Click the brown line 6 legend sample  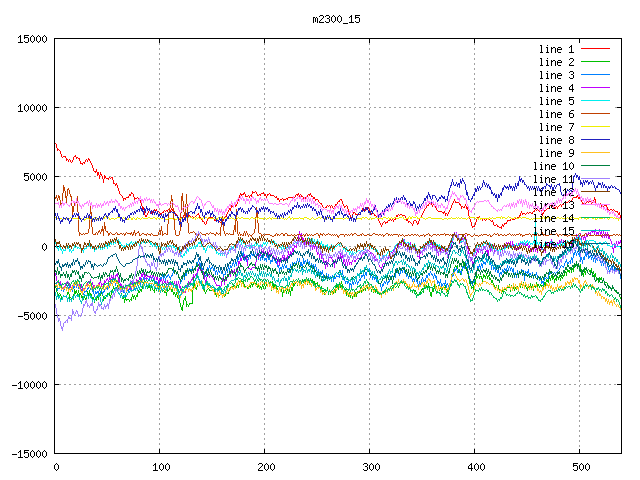point(595,114)
